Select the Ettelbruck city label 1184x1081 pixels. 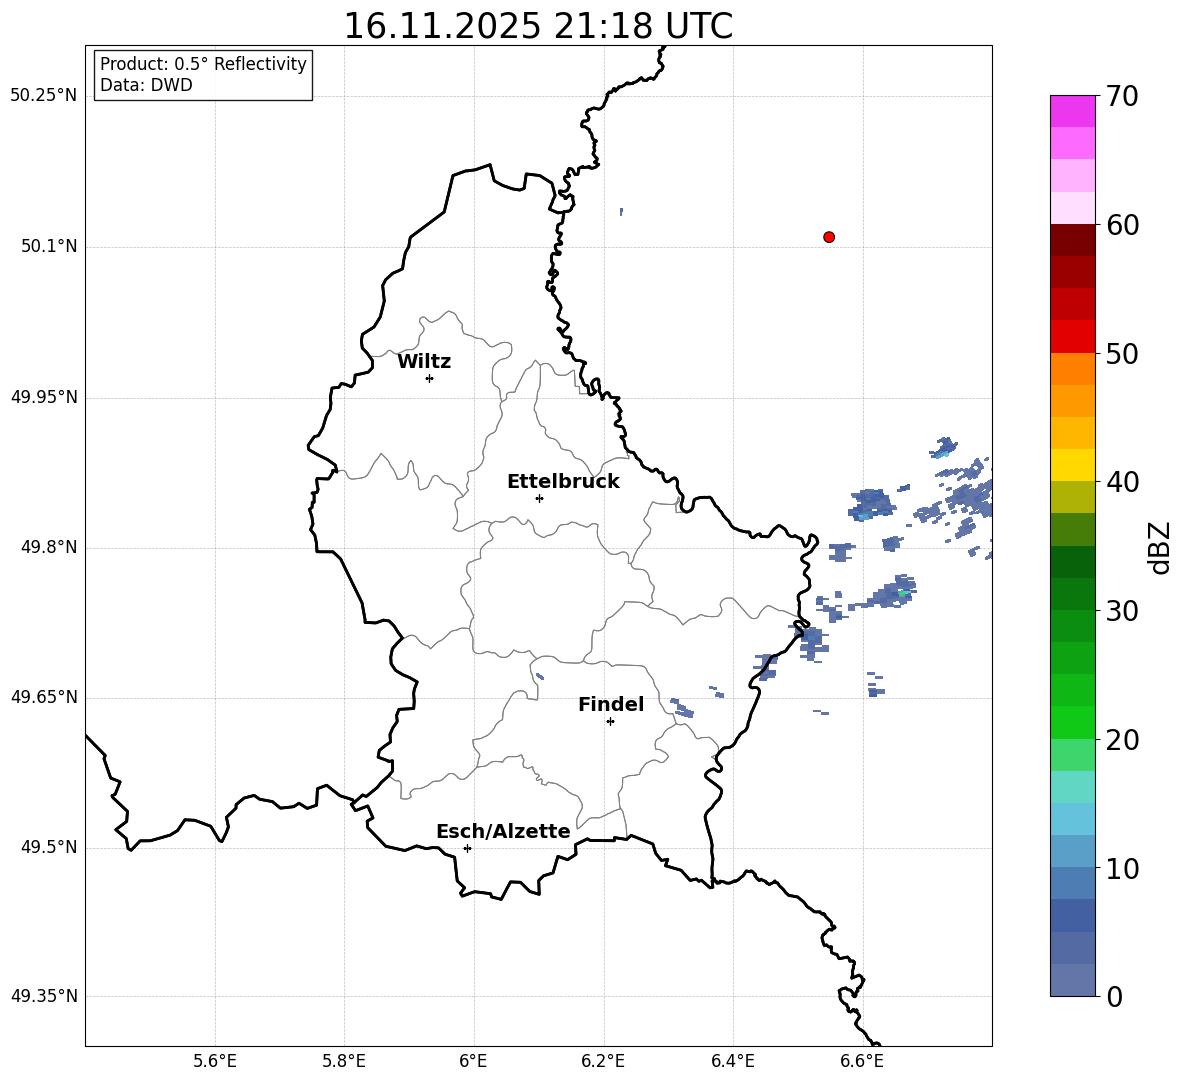click(563, 482)
